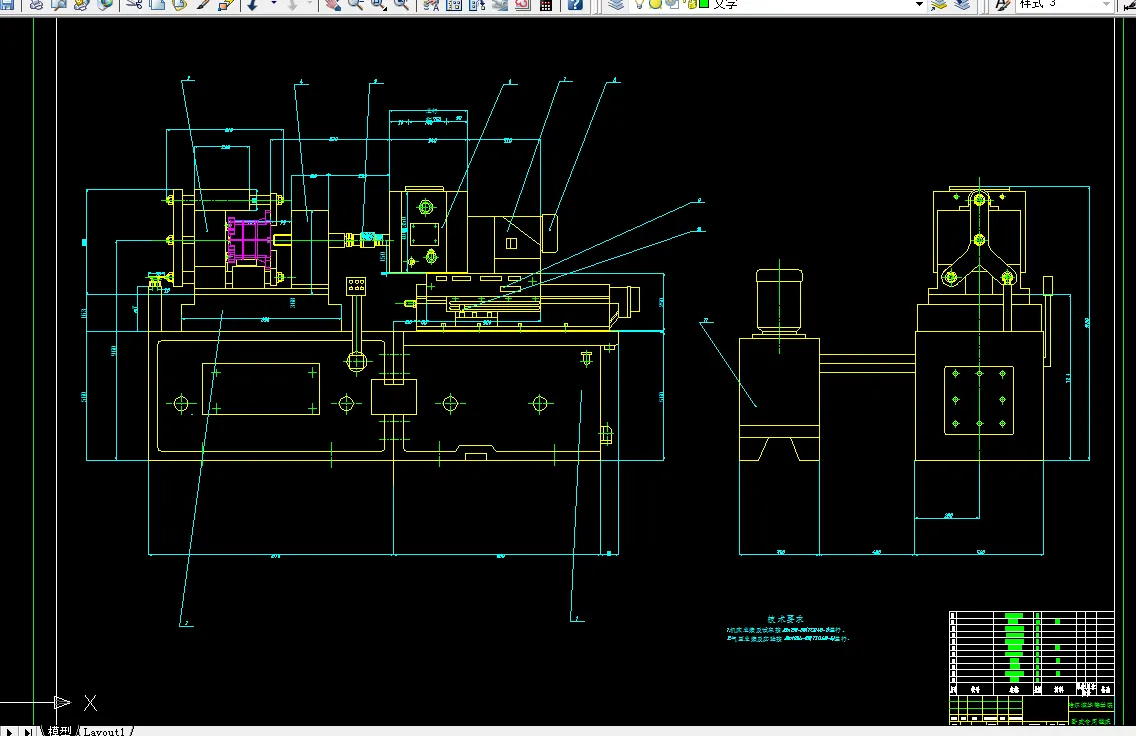Open the Zoom Window flyout
The width and height of the screenshot is (1136, 736).
click(x=379, y=4)
